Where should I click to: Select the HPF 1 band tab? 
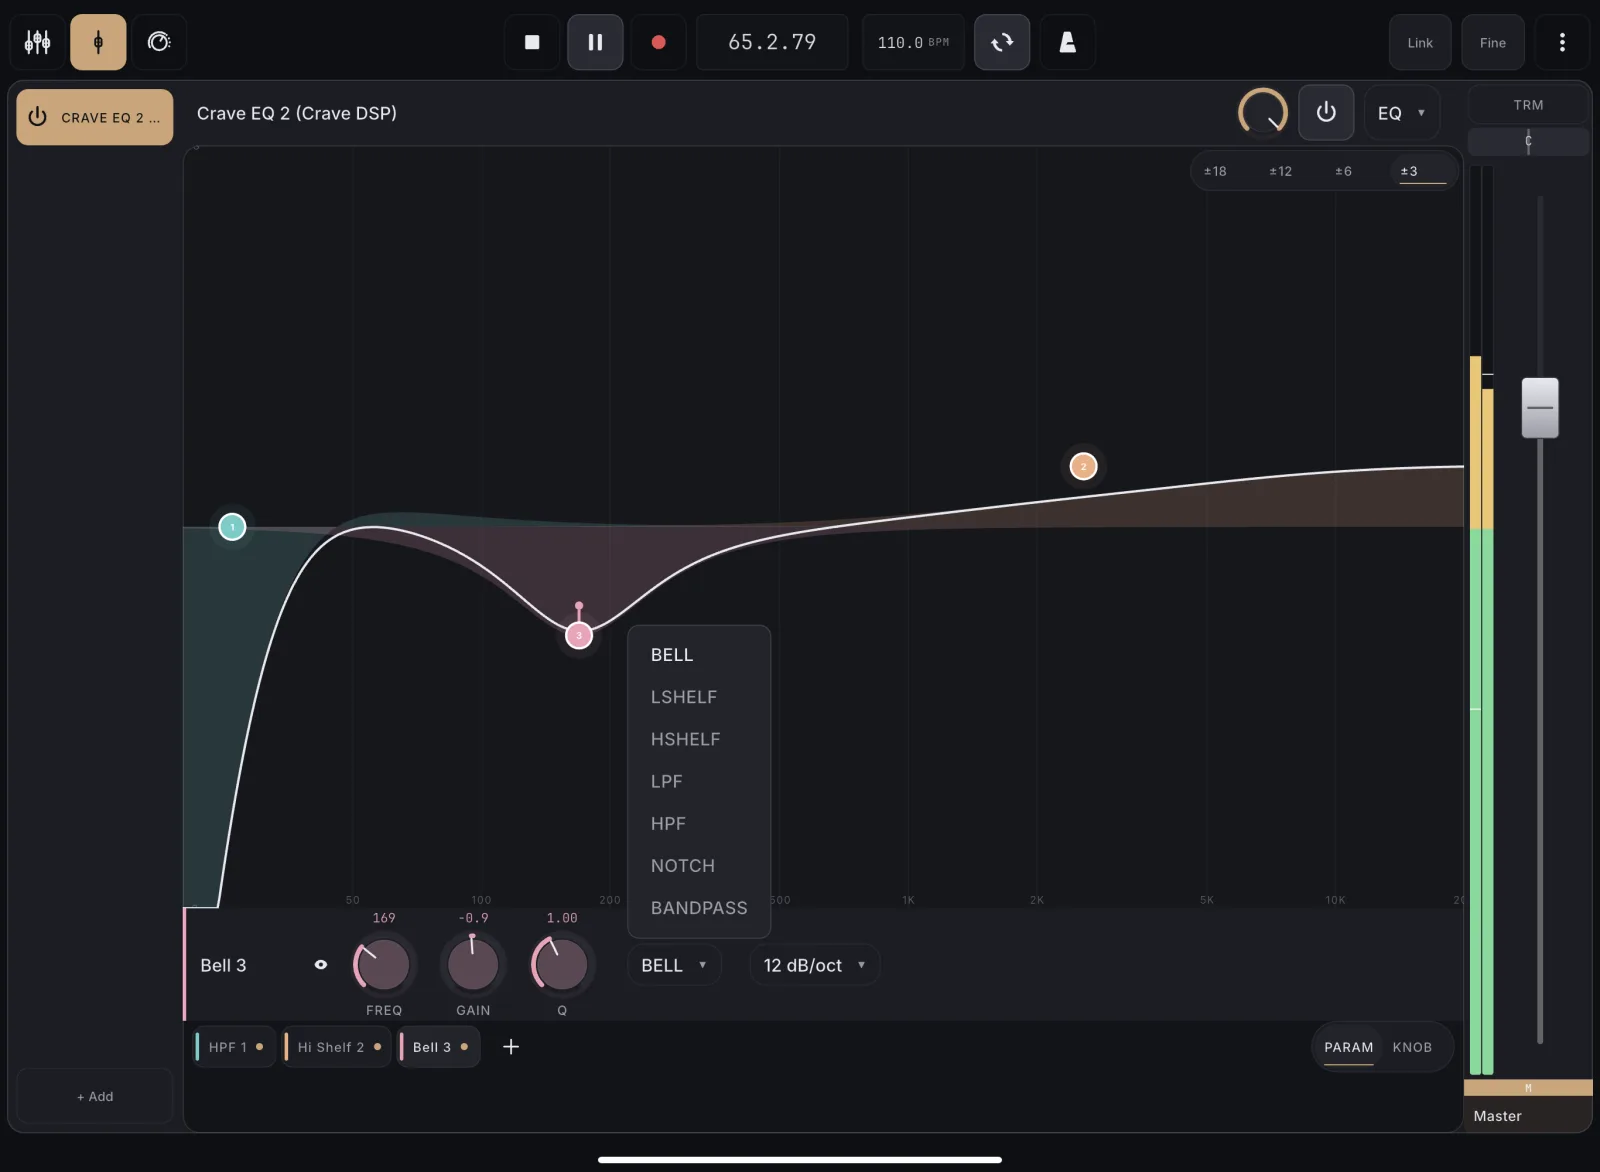(x=234, y=1047)
